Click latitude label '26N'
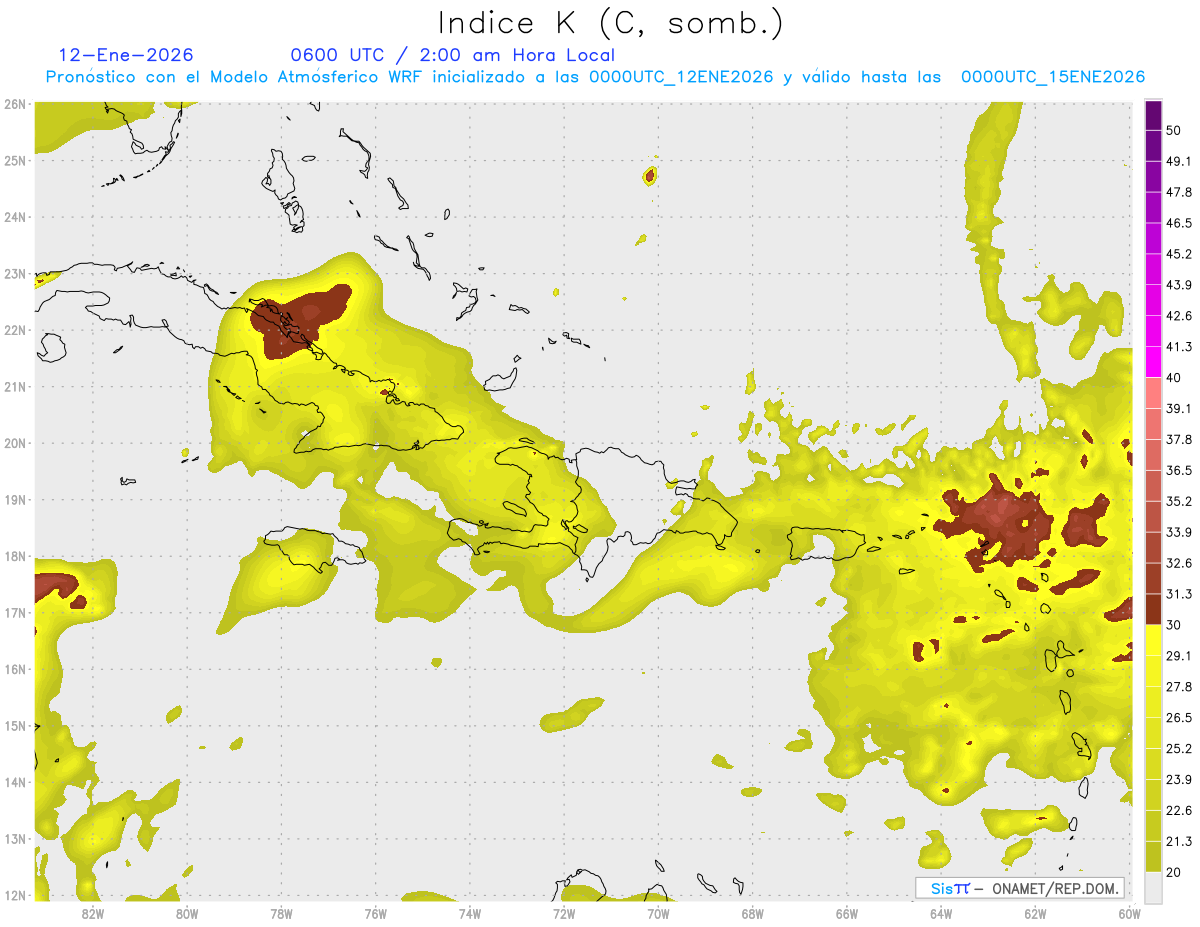1200x927 pixels. coord(15,104)
